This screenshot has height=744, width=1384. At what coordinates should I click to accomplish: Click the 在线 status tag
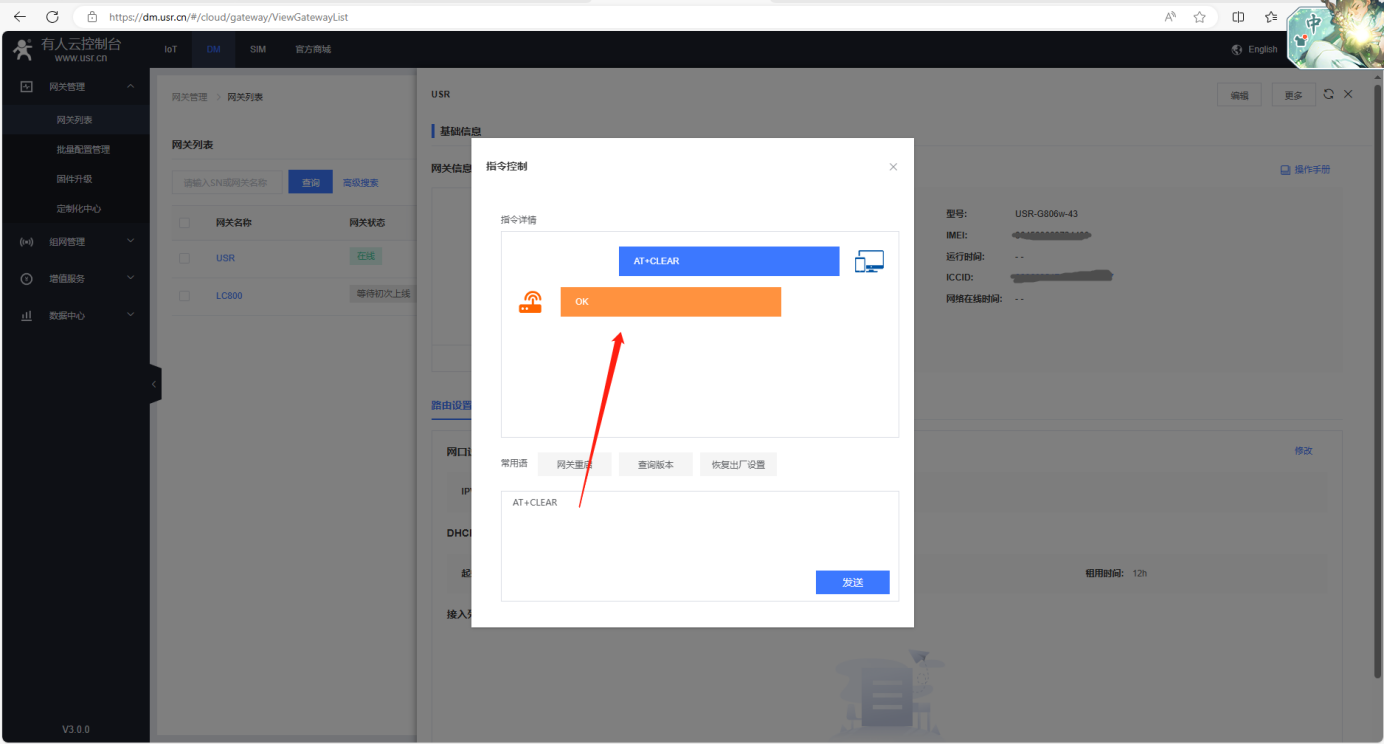point(366,257)
